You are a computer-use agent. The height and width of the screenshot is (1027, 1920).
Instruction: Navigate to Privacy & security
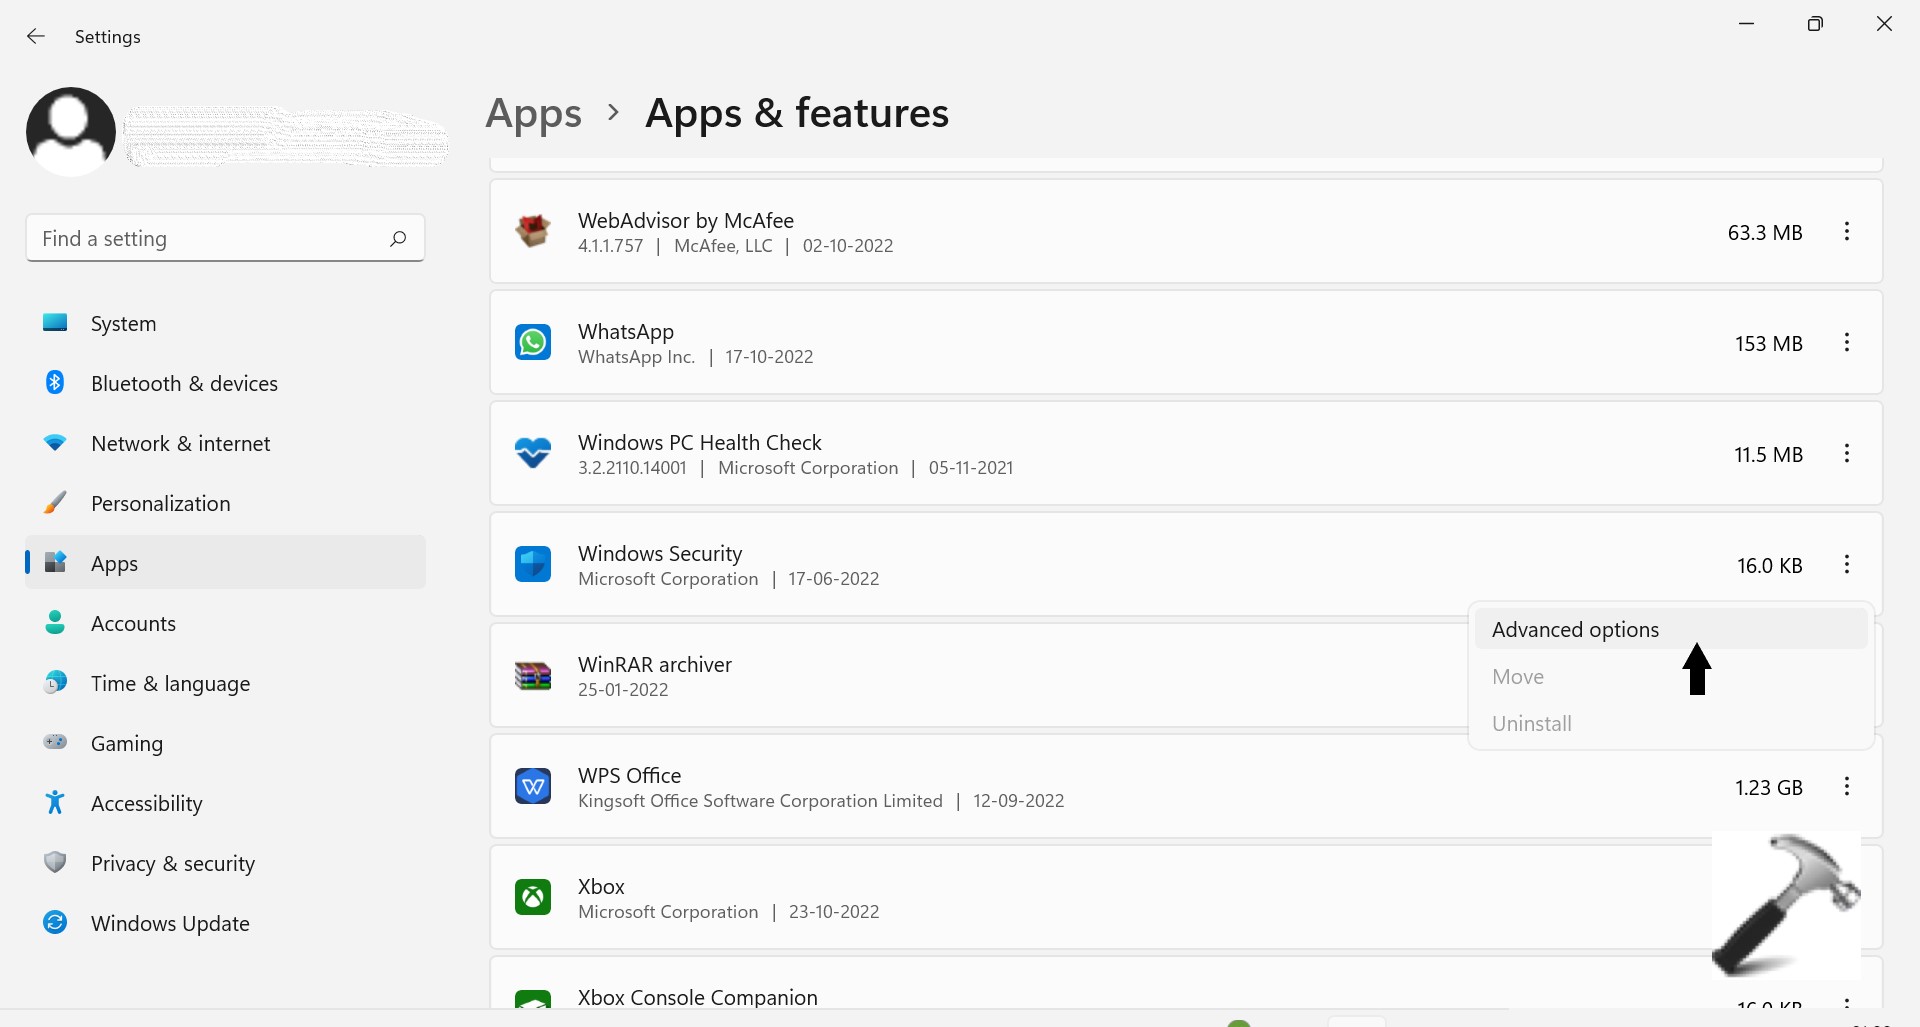[x=172, y=864]
